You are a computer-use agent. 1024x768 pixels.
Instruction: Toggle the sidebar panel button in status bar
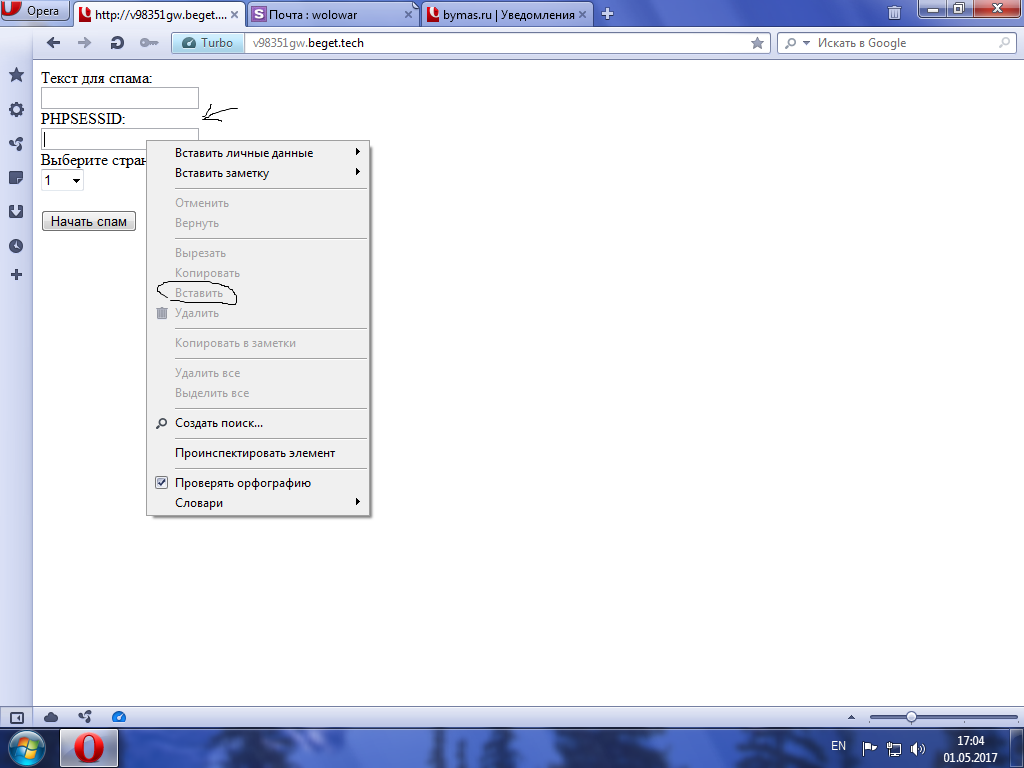16,716
